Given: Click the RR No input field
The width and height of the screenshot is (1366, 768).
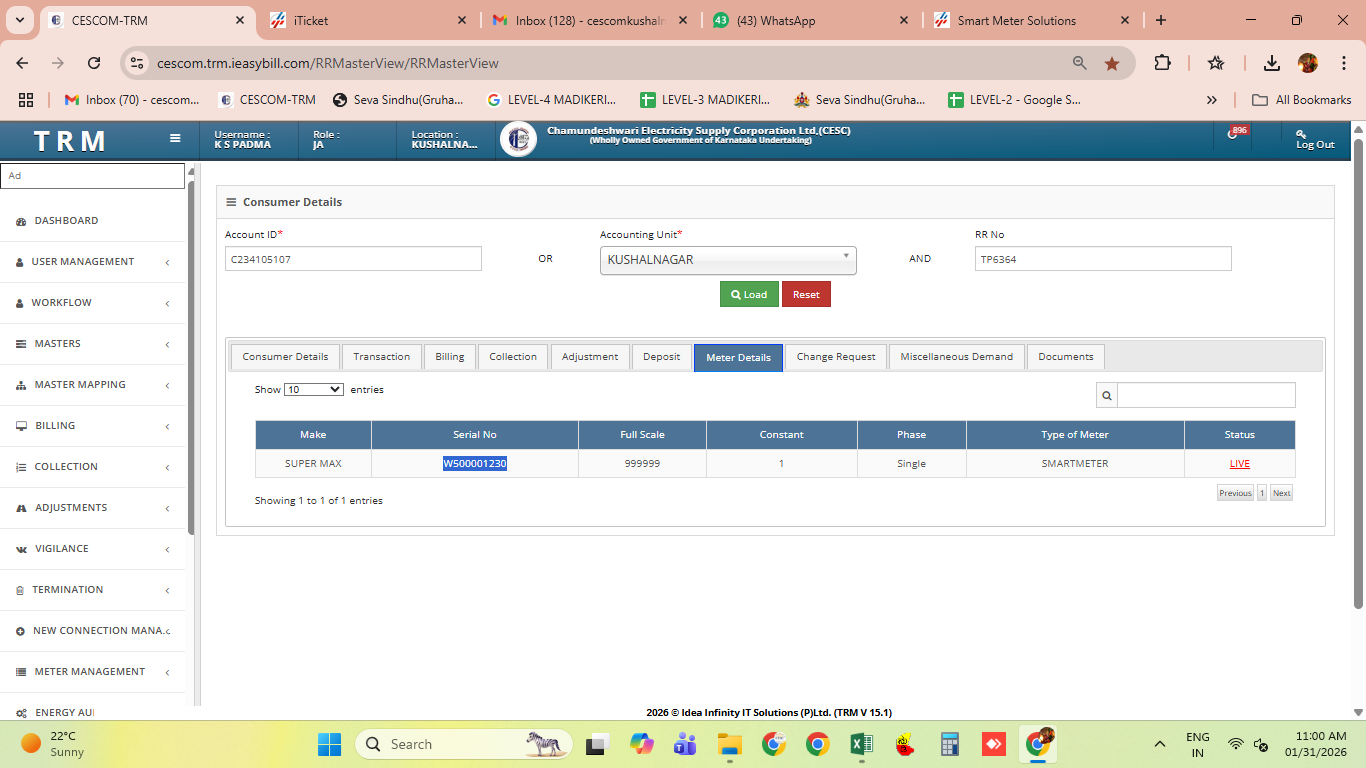Looking at the screenshot, I should point(1103,259).
